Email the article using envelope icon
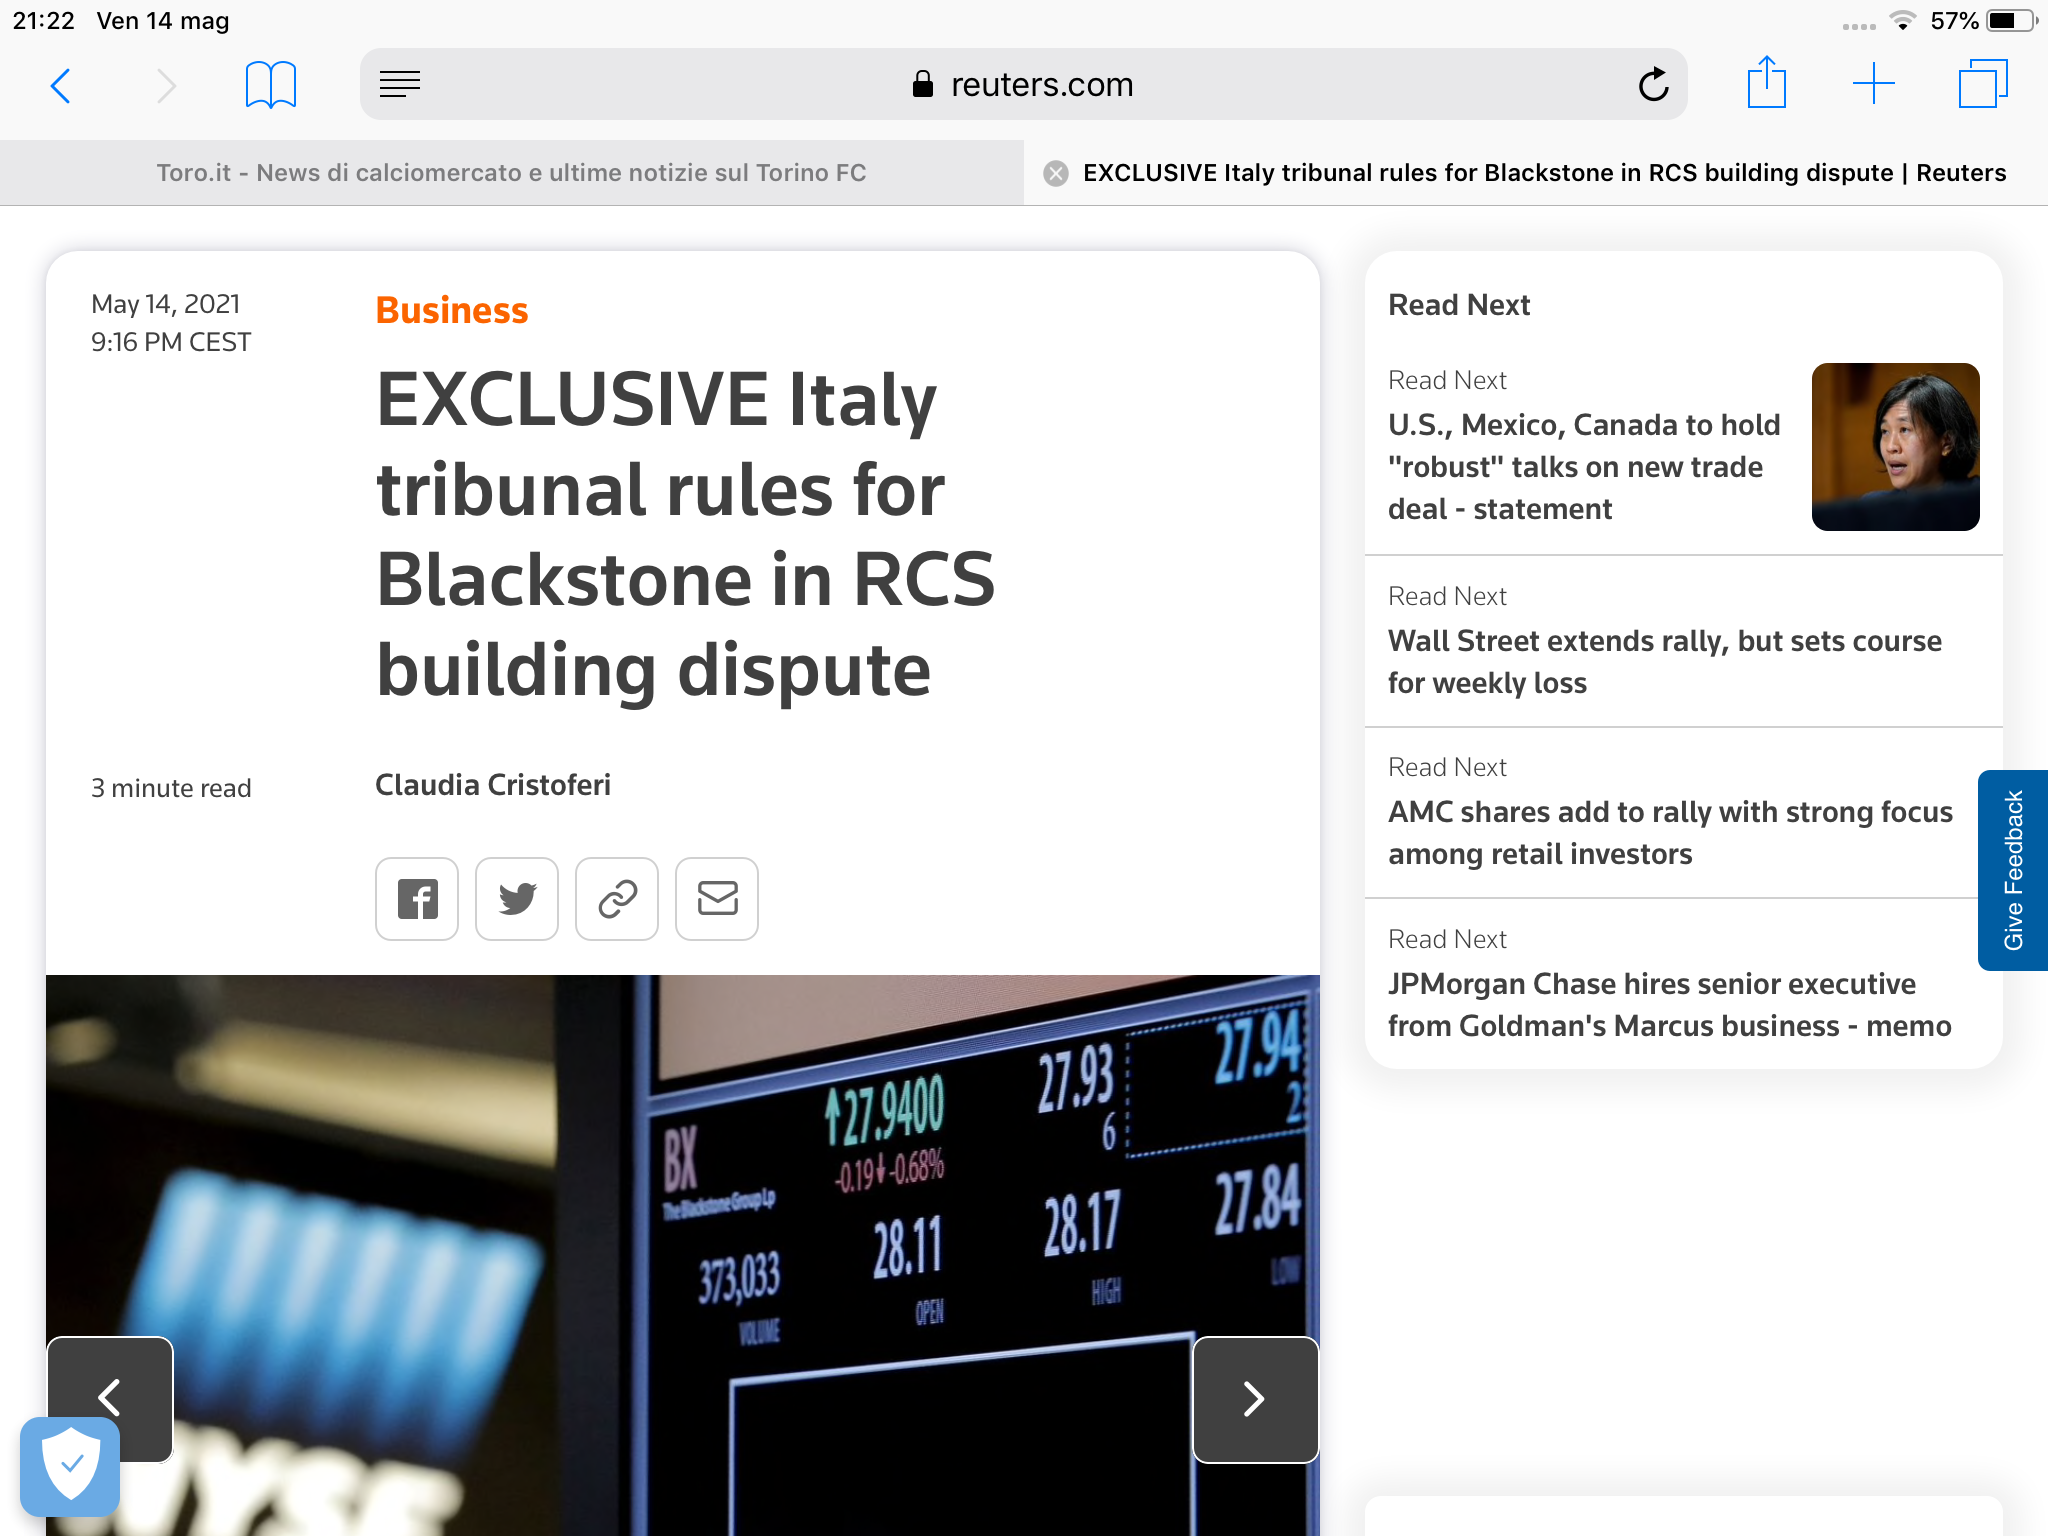Image resolution: width=2048 pixels, height=1536 pixels. pos(717,899)
